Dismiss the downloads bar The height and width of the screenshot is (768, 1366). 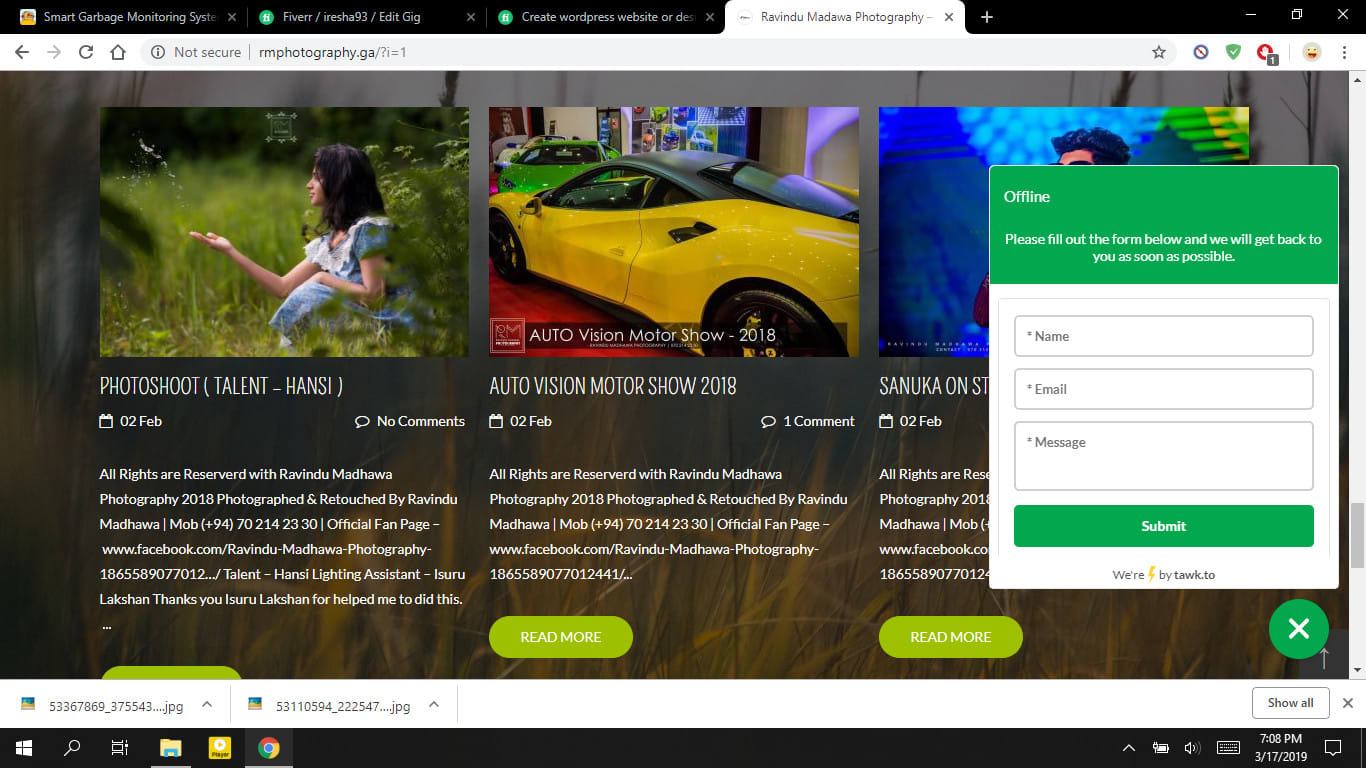[x=1347, y=703]
